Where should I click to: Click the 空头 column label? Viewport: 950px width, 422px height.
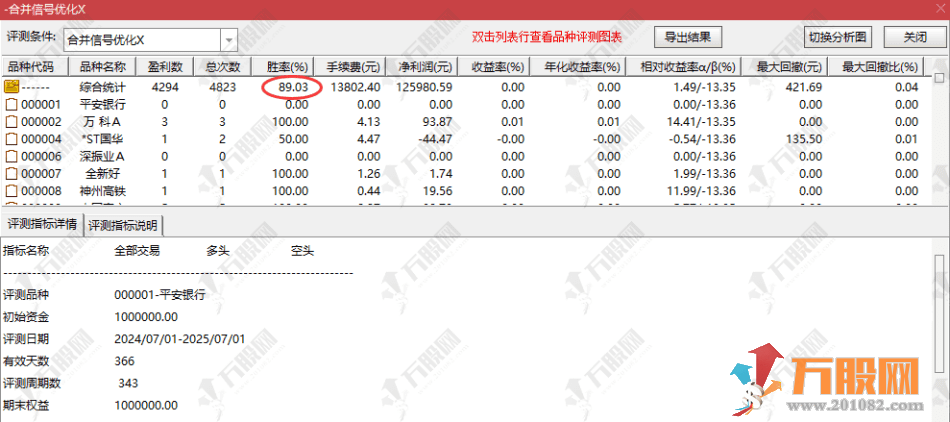302,251
